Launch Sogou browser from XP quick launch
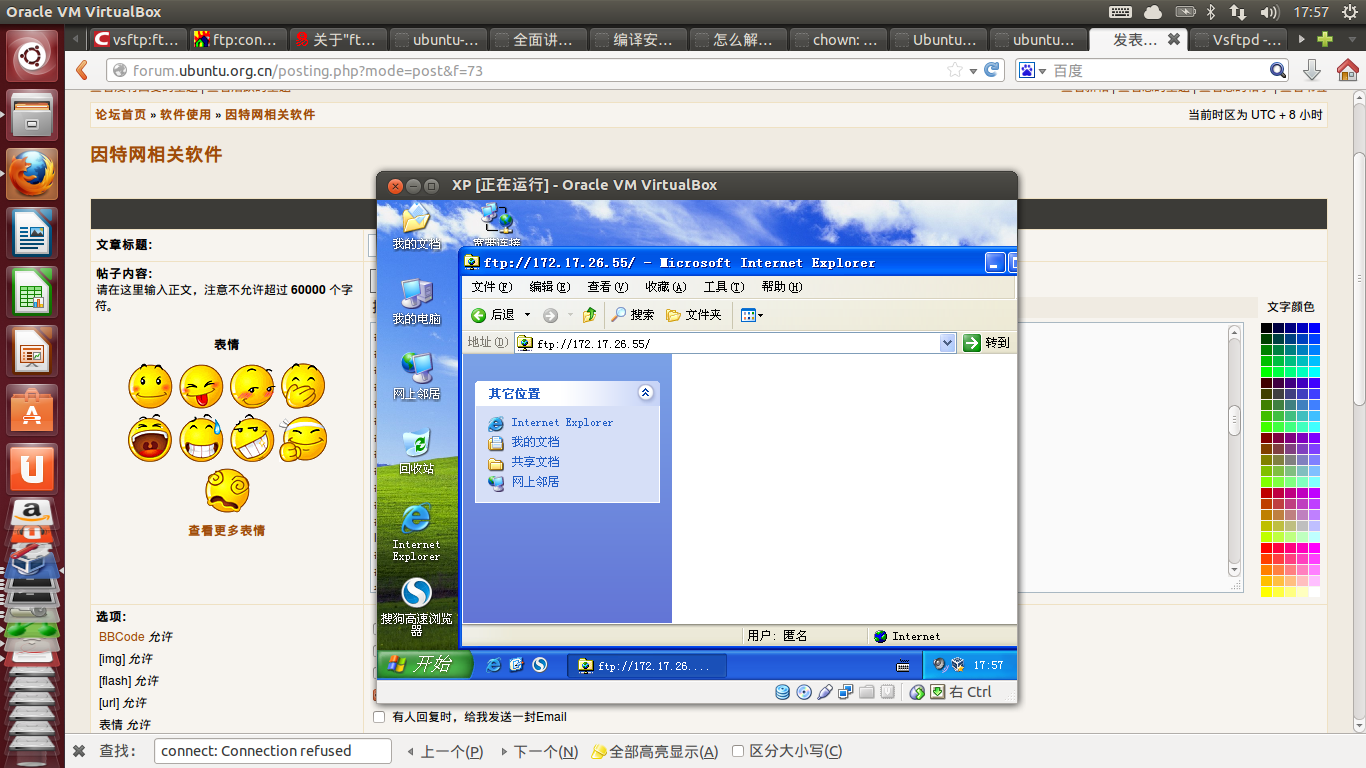 coord(540,665)
